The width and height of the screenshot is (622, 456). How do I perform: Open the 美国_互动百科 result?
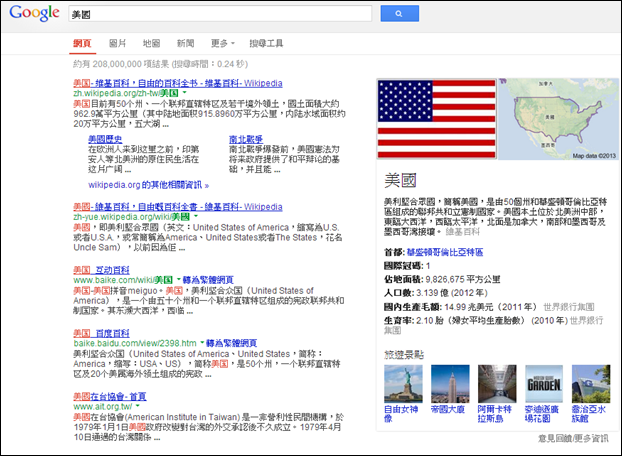click(101, 270)
